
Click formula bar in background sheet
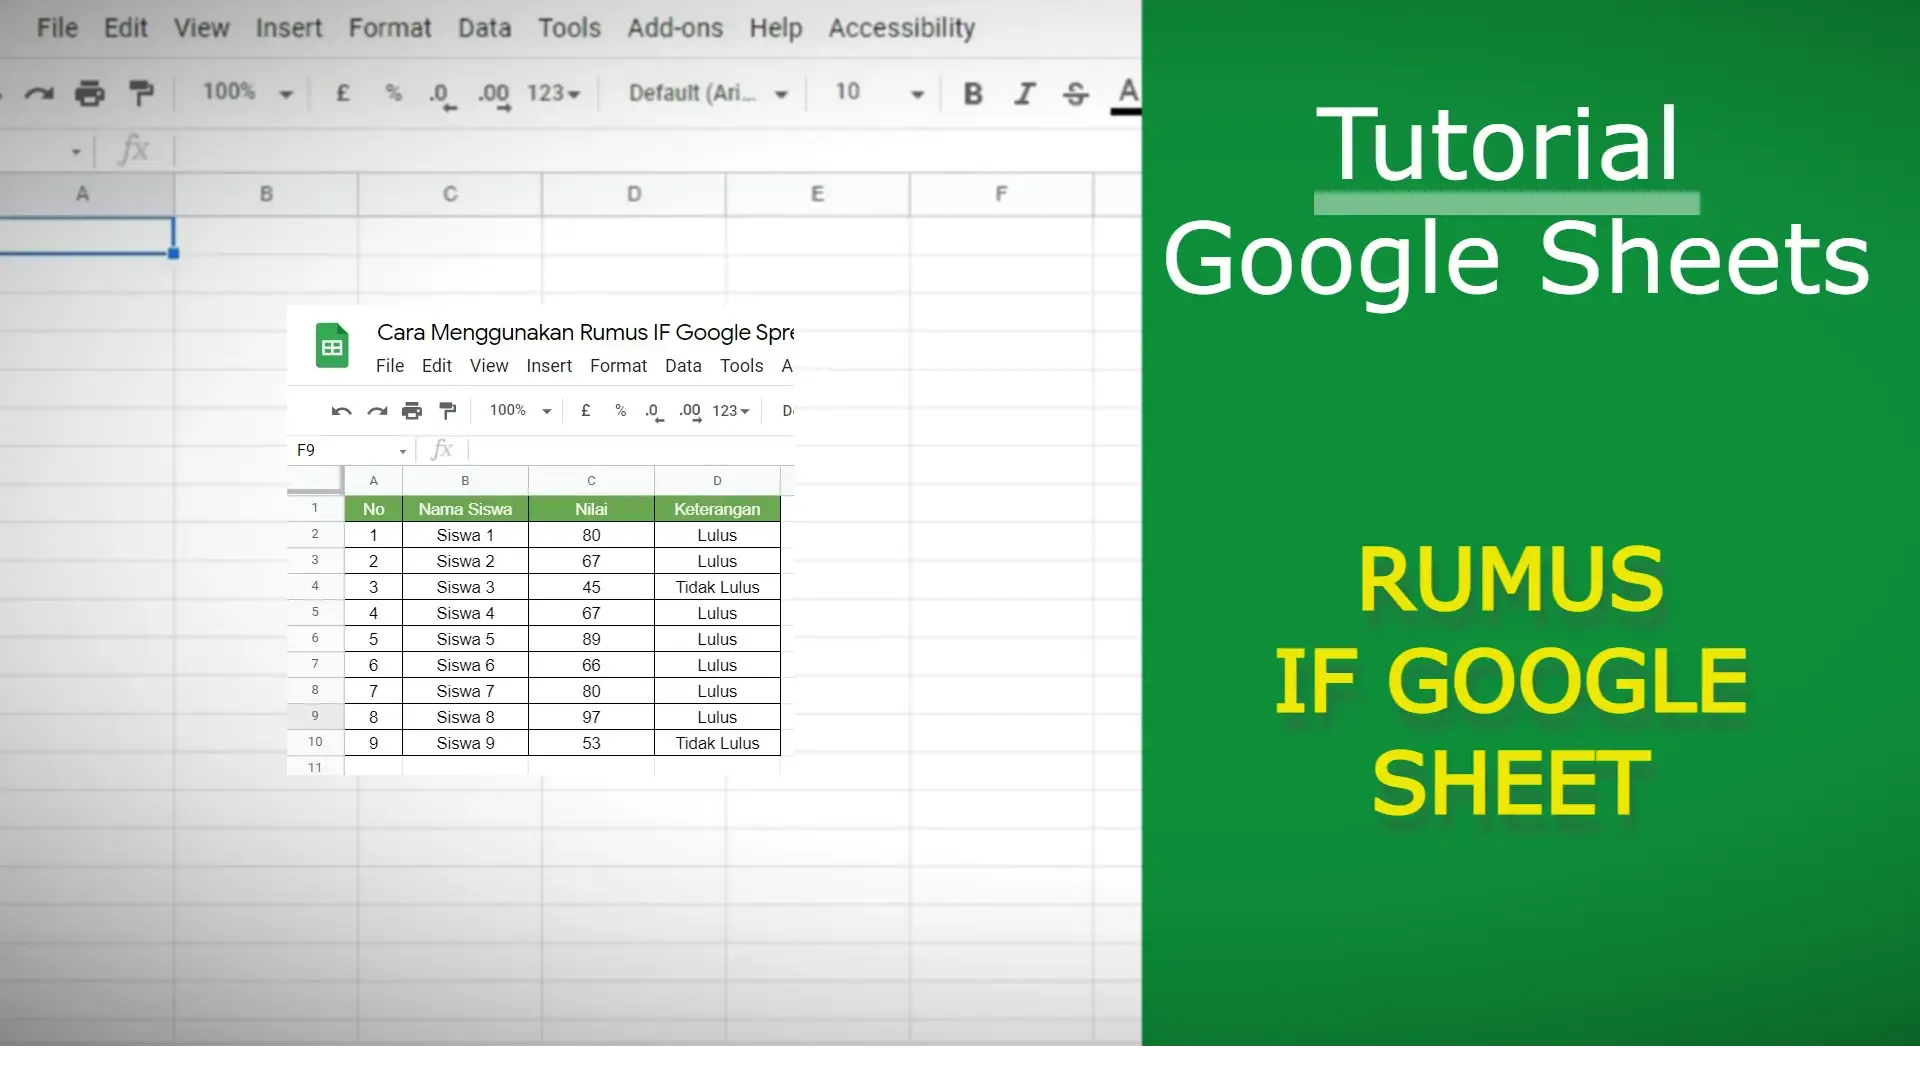coord(658,151)
